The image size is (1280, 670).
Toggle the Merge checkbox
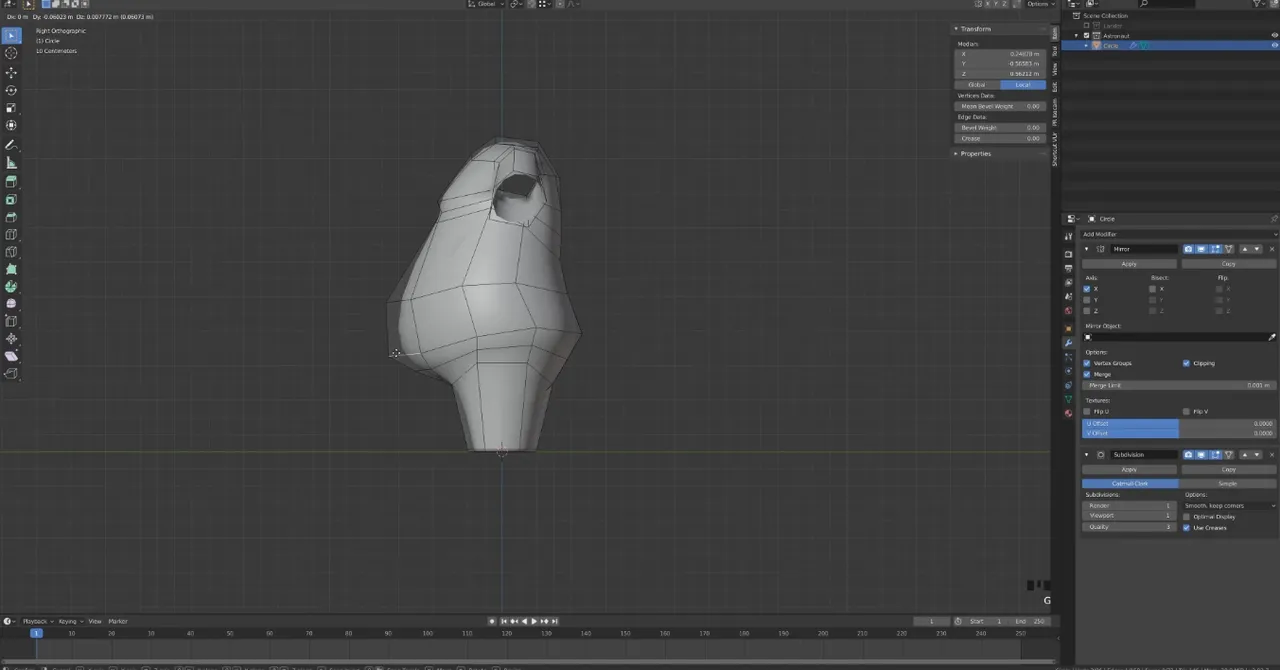pyautogui.click(x=1087, y=374)
